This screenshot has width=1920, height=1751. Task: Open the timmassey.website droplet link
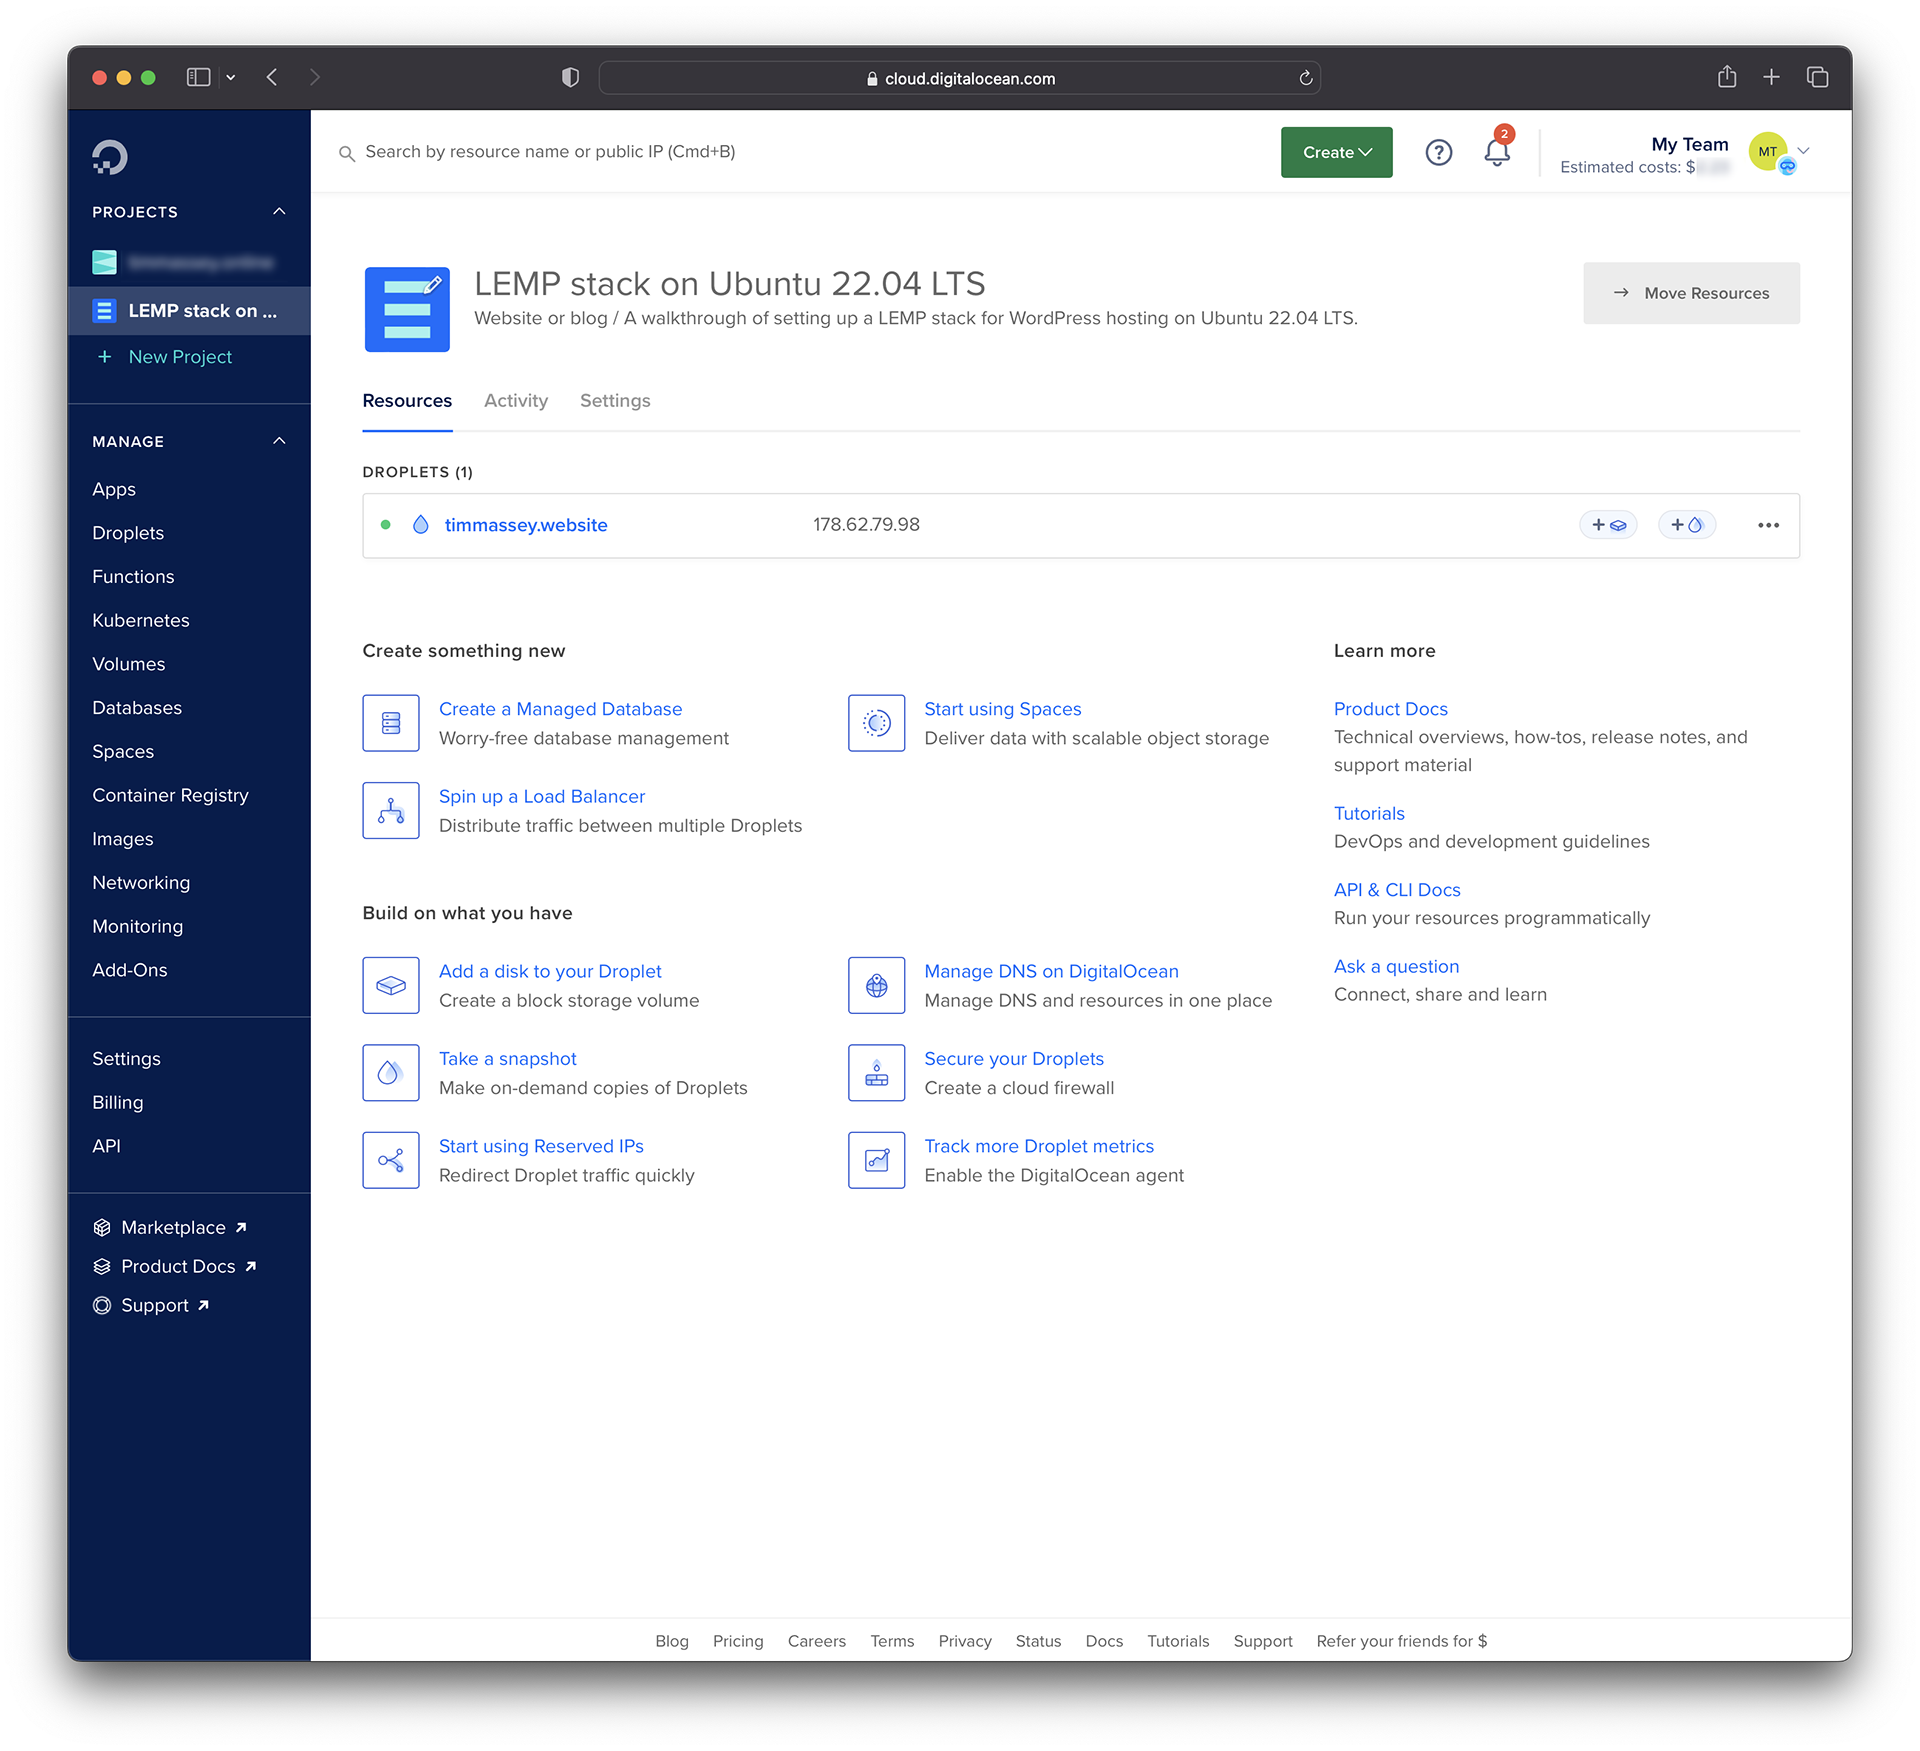(x=526, y=525)
